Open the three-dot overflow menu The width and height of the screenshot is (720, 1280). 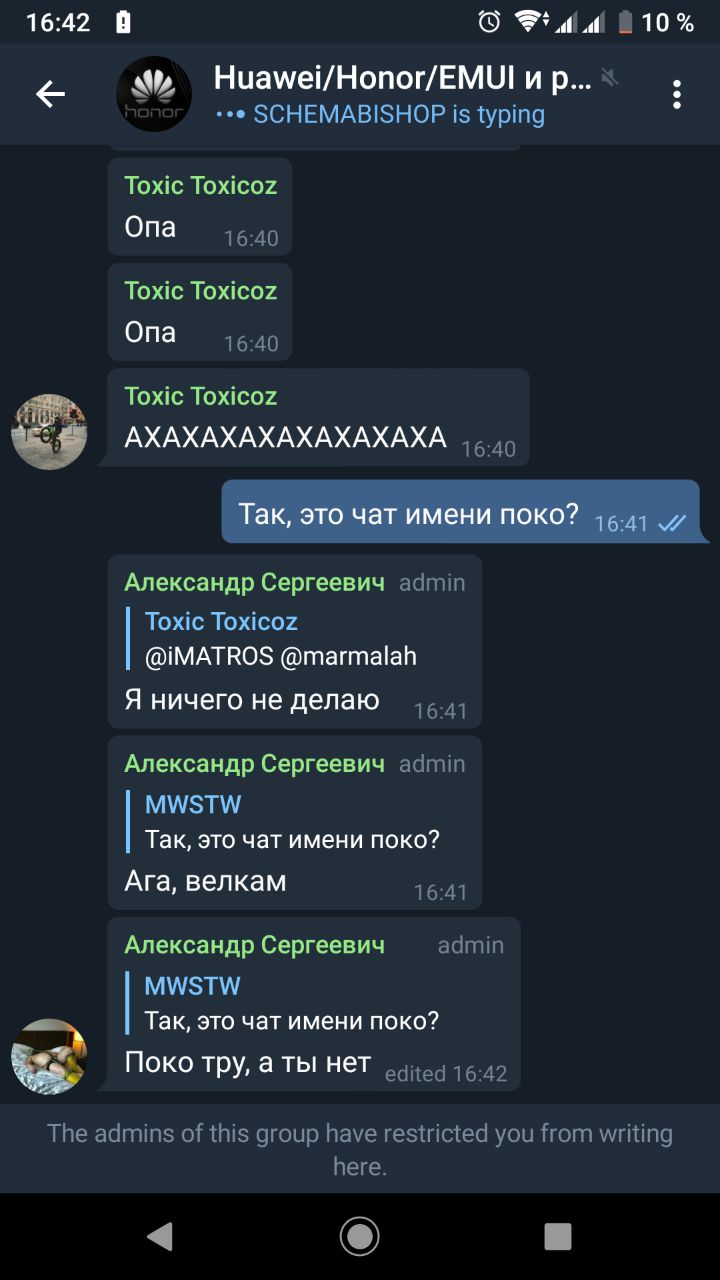click(677, 94)
